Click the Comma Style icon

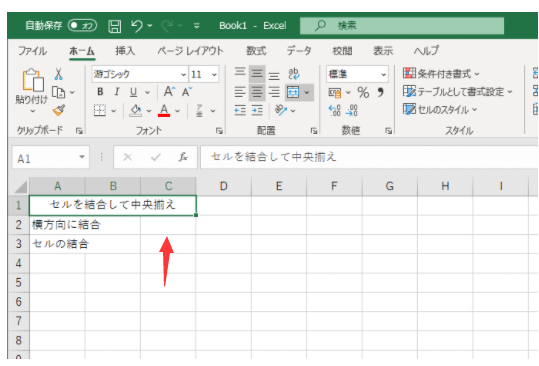click(381, 92)
